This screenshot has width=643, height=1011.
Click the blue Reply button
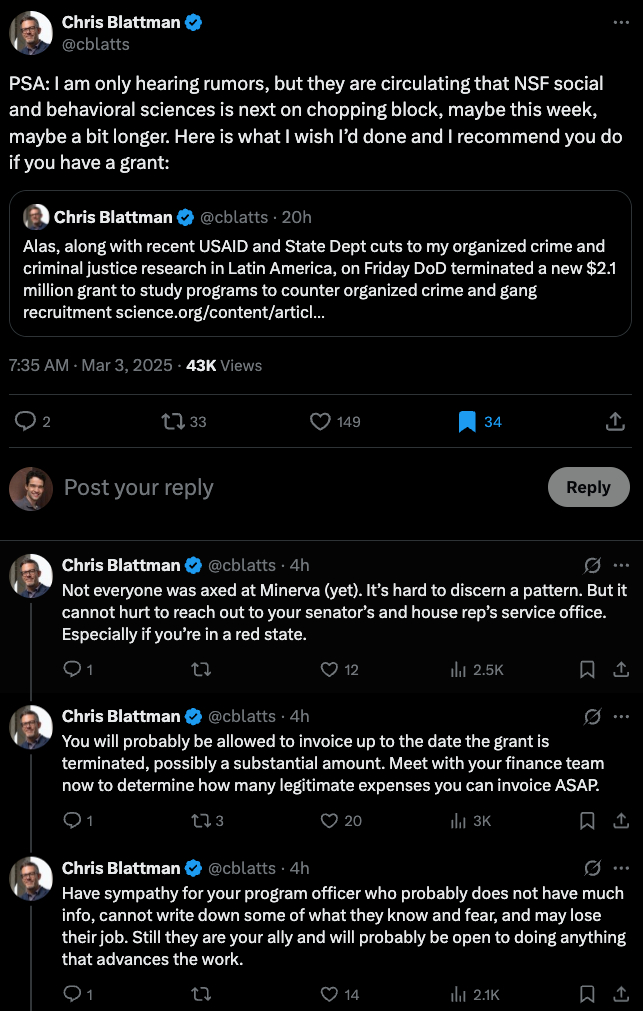tap(587, 487)
